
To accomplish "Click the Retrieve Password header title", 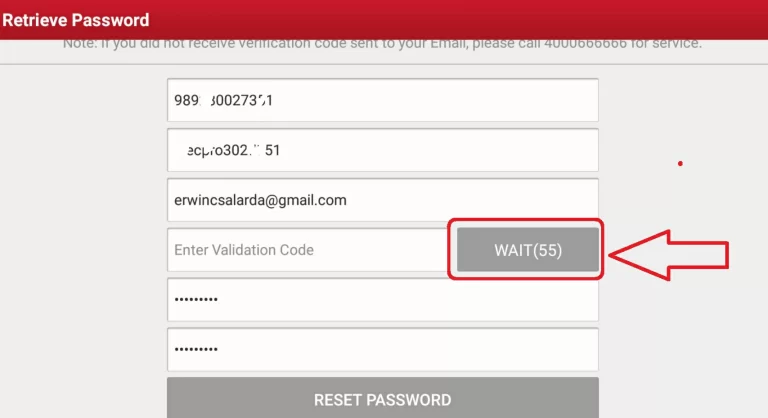I will click(x=75, y=20).
